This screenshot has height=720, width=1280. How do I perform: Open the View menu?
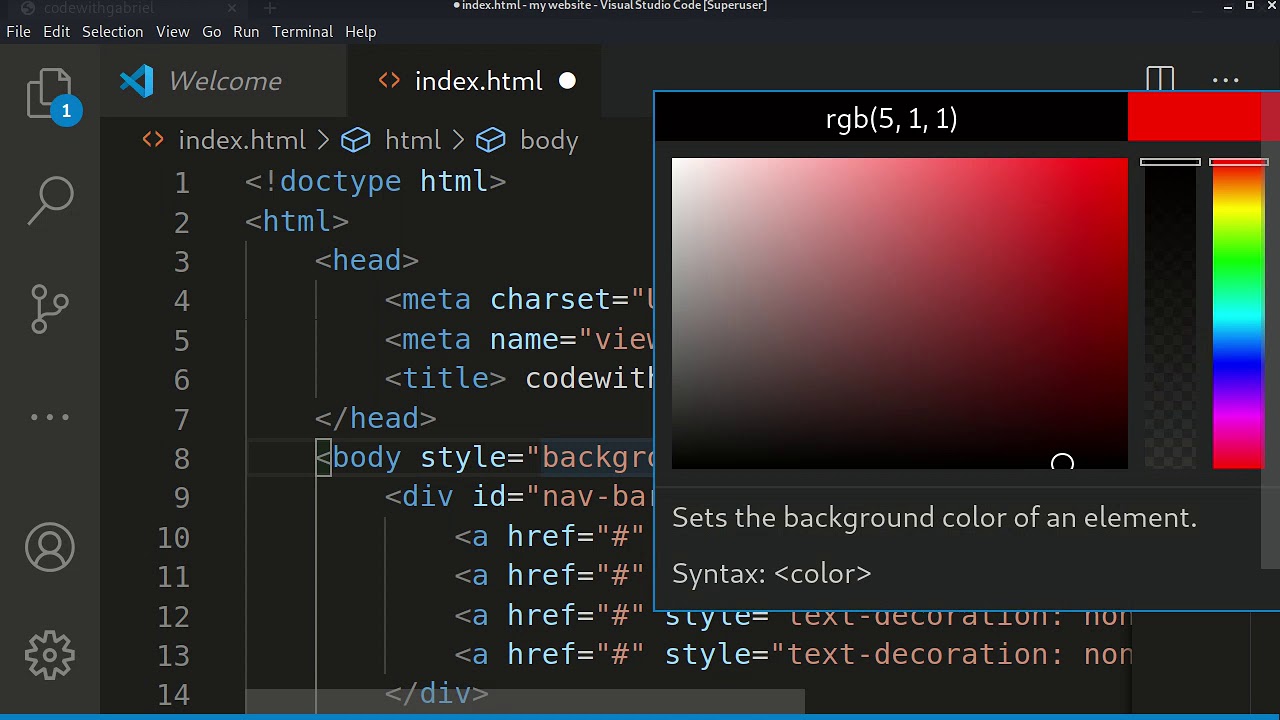click(172, 32)
